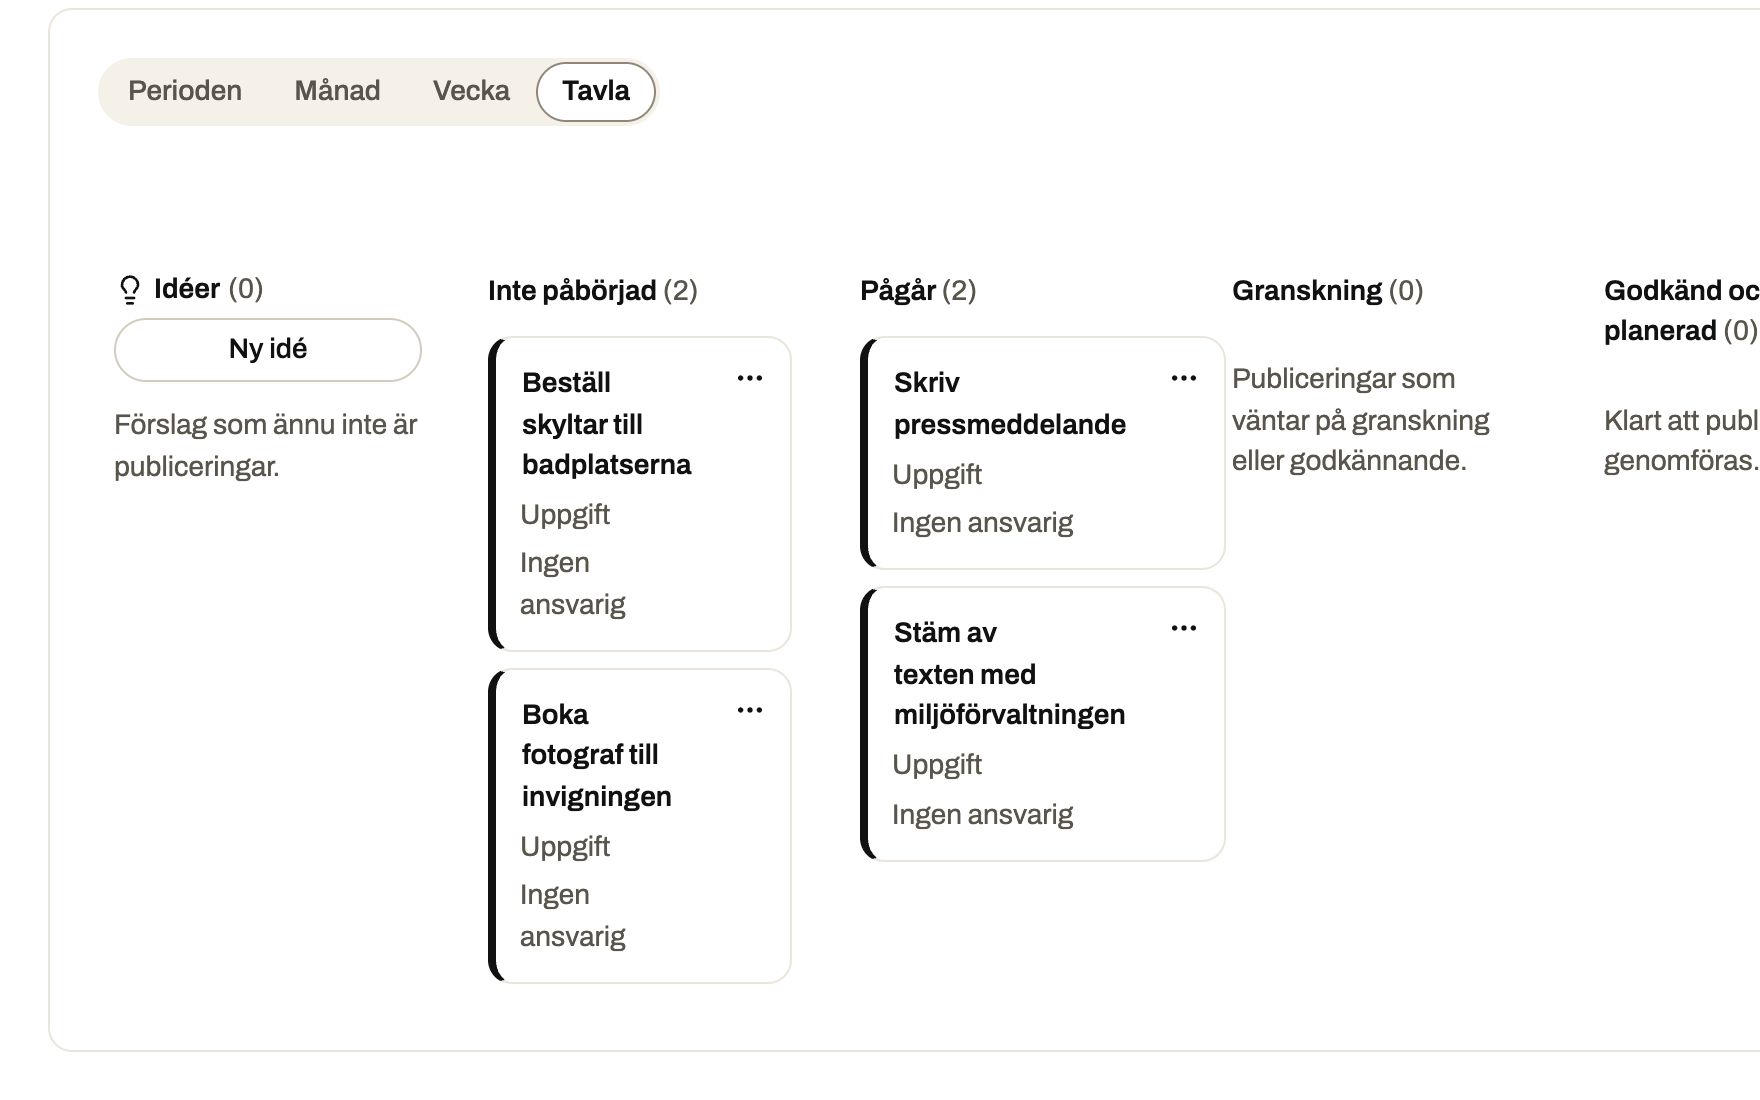This screenshot has width=1760, height=1100.
Task: Click the Ny idé button
Action: (x=268, y=349)
